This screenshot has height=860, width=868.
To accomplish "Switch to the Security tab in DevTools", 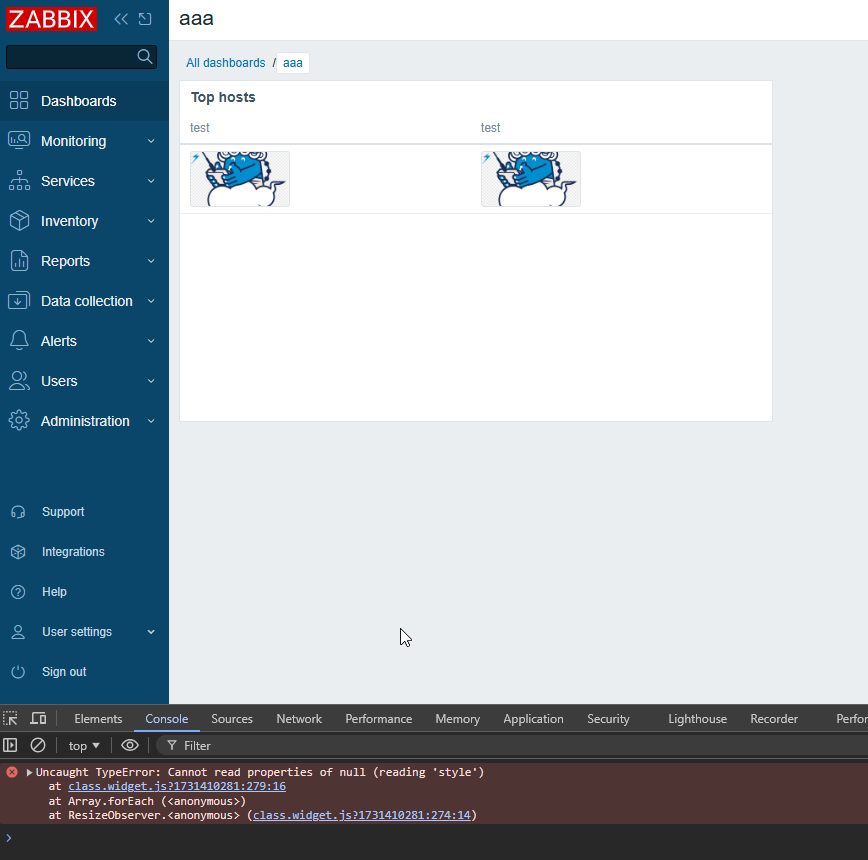I will 608,718.
